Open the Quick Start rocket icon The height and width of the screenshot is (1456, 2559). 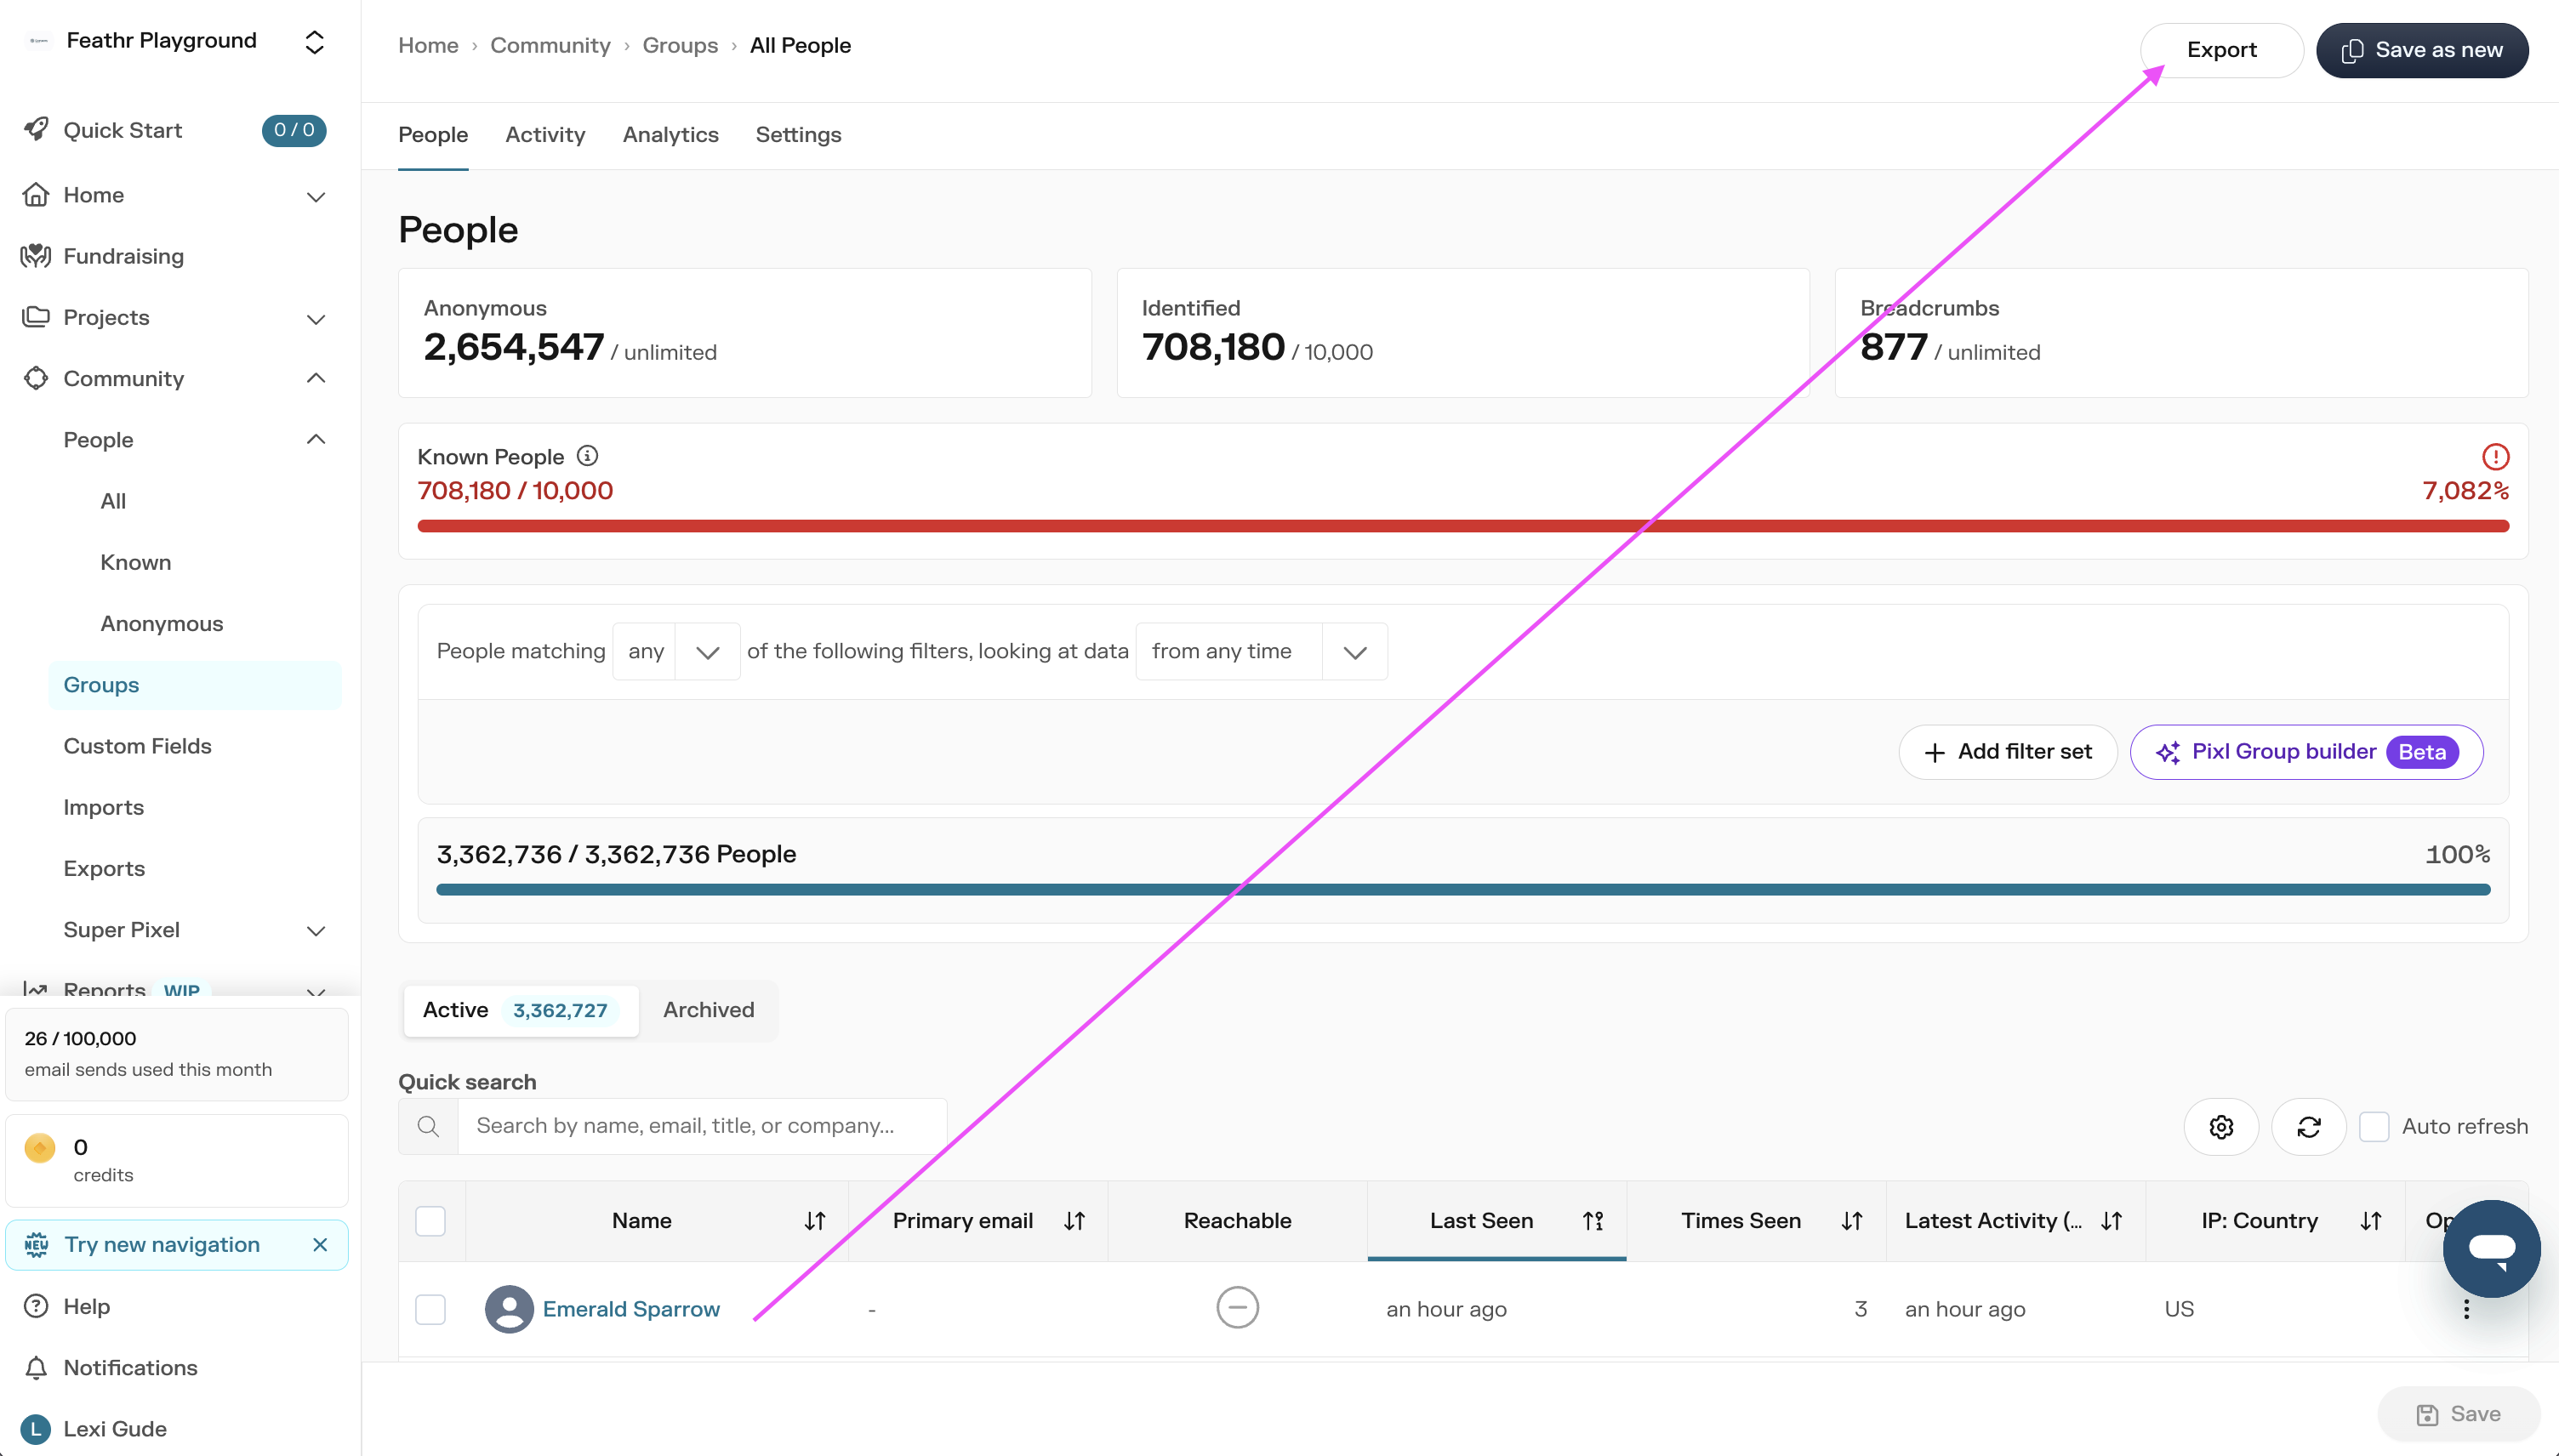[x=36, y=129]
